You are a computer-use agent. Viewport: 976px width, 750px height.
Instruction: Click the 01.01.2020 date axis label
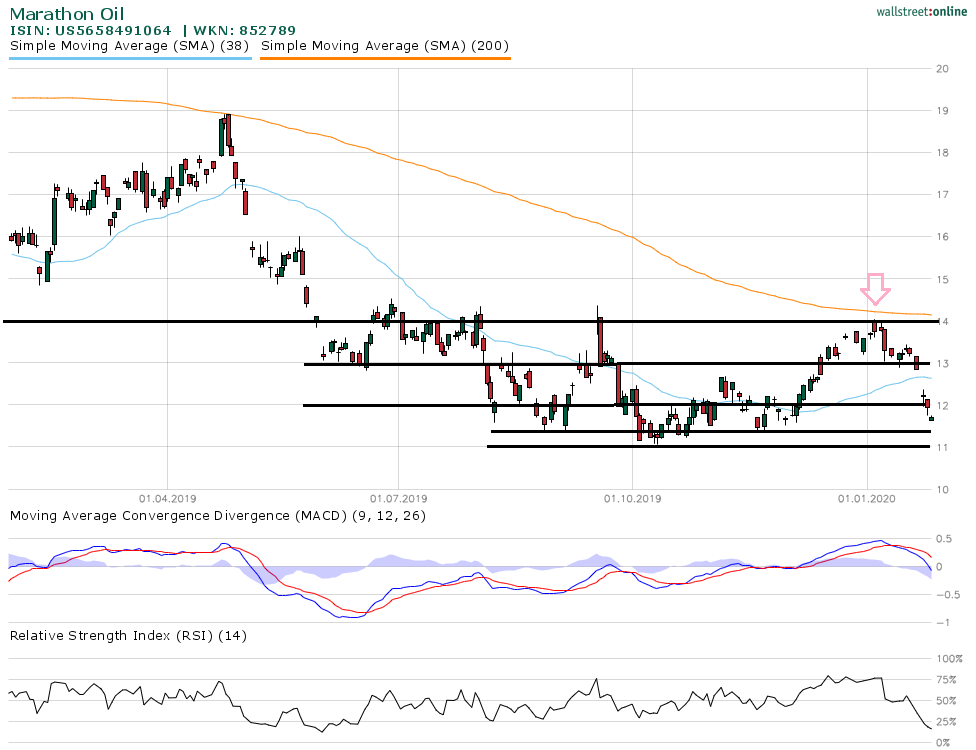click(867, 497)
